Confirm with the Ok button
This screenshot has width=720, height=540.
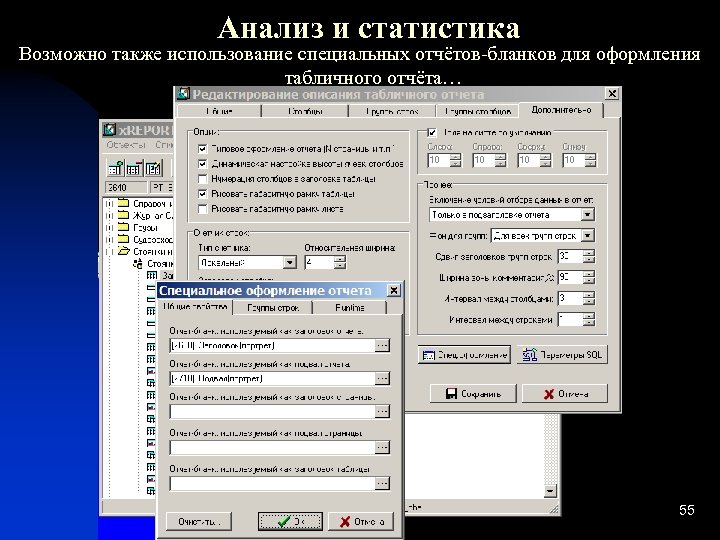290,522
